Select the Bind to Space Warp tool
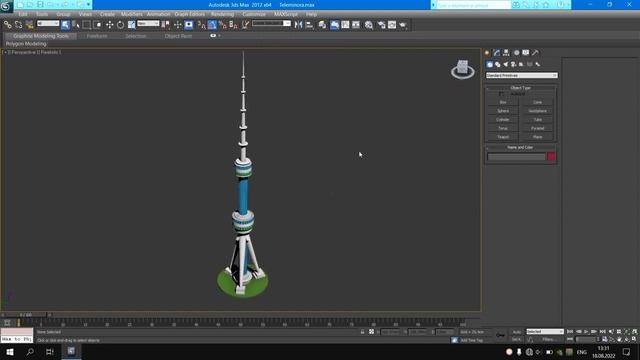 pyautogui.click(x=29, y=25)
